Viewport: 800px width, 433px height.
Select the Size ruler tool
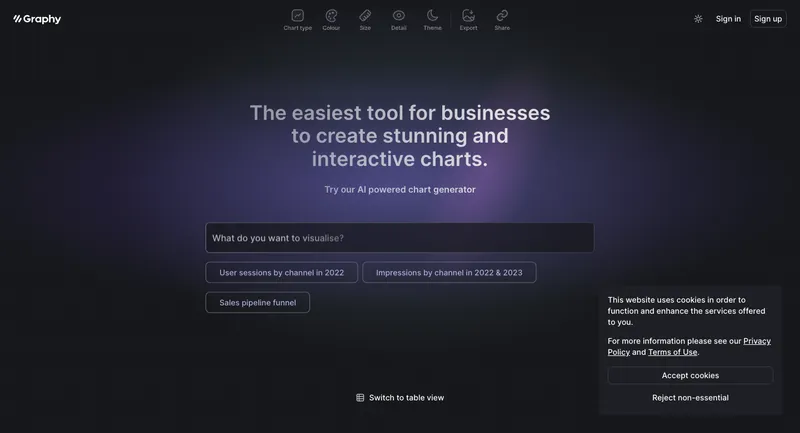click(x=365, y=16)
